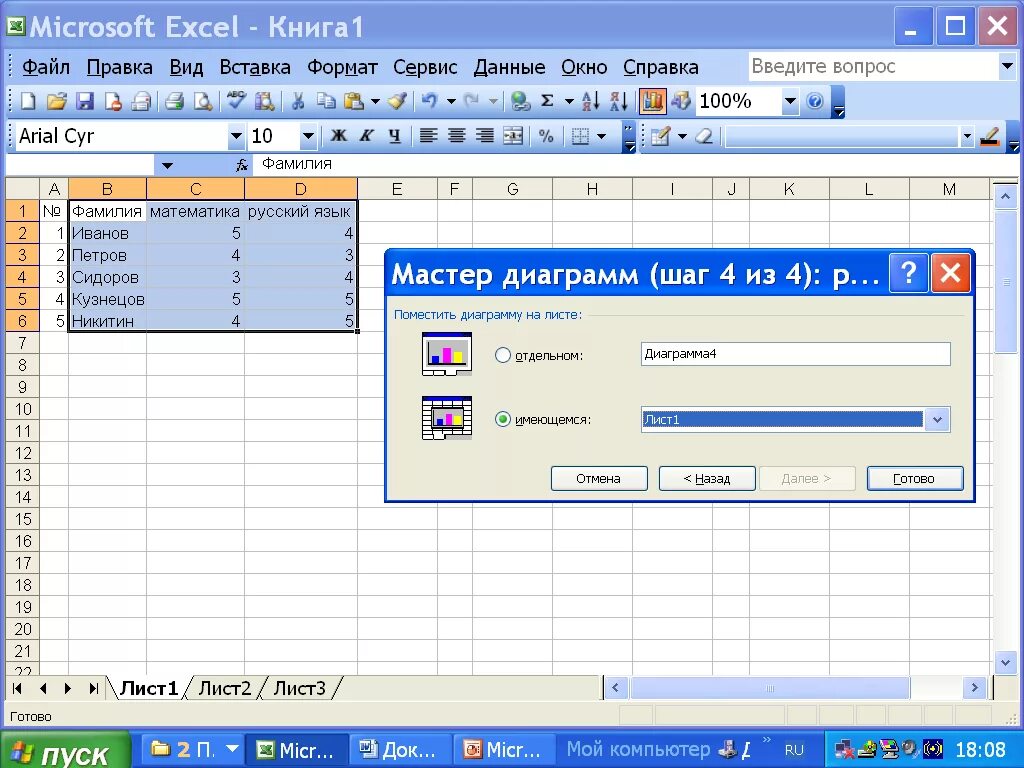Click the horizontal scrollbar thumb
Viewport: 1024px width, 768px height.
(x=769, y=688)
